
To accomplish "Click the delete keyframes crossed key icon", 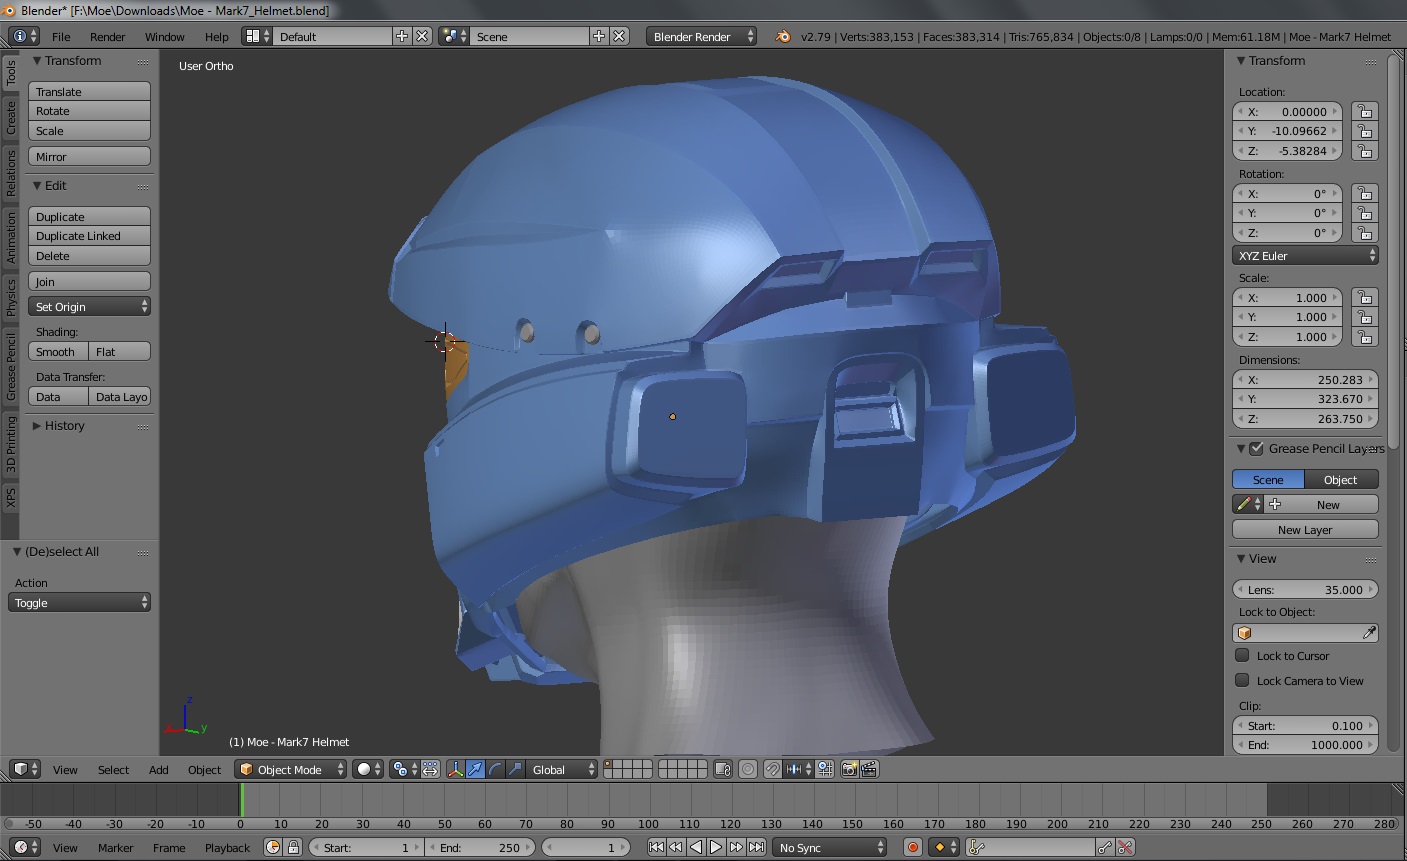I will click(1125, 847).
